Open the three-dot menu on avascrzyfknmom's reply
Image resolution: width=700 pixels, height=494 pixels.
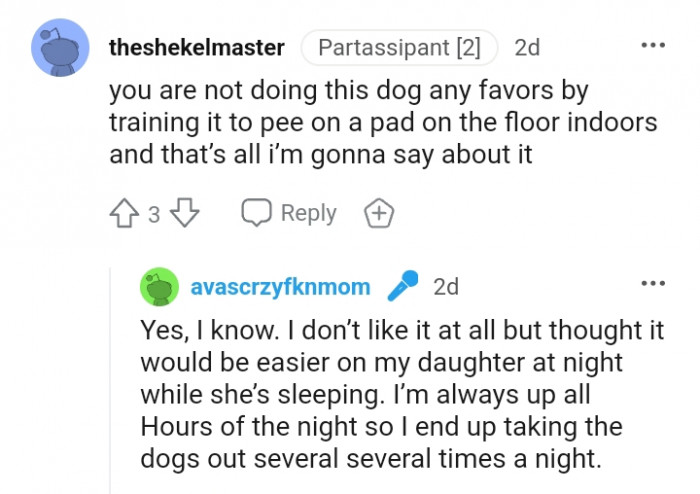click(652, 284)
